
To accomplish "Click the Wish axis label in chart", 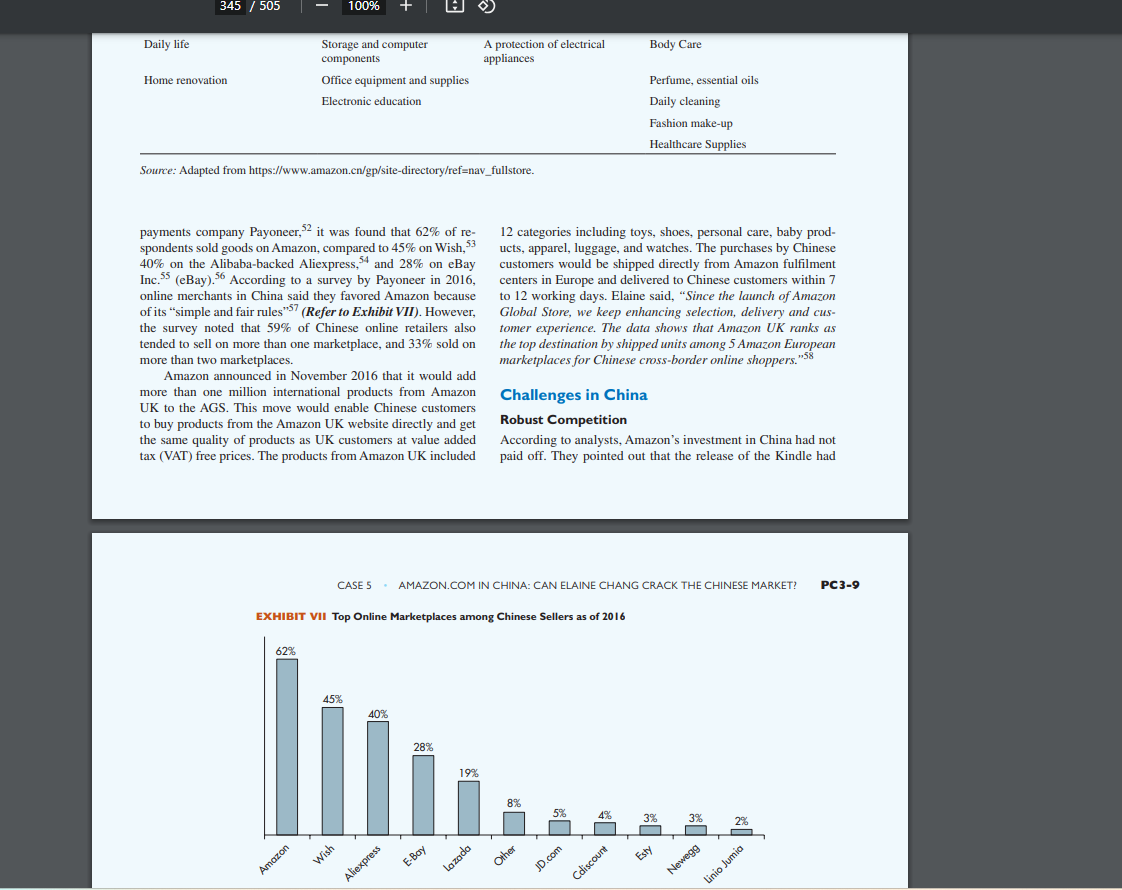I will click(x=323, y=854).
